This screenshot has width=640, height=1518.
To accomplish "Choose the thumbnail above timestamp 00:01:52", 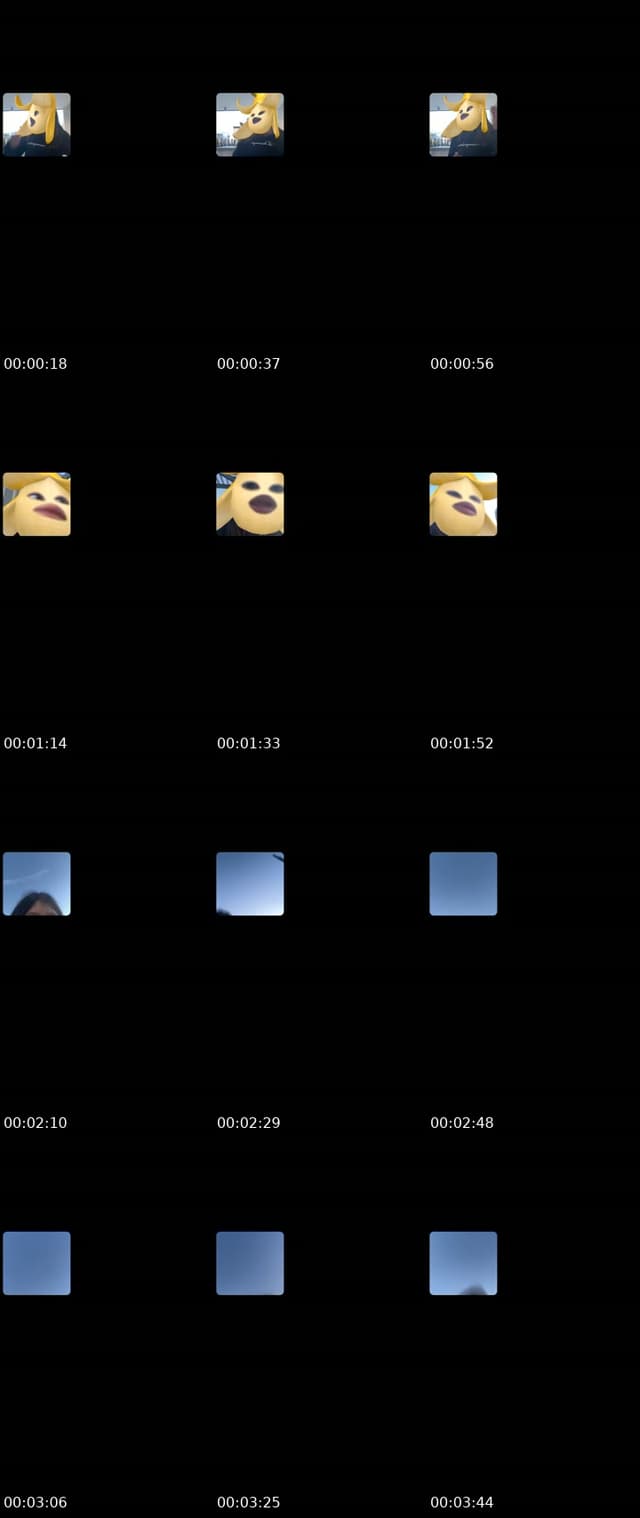I will [463, 504].
